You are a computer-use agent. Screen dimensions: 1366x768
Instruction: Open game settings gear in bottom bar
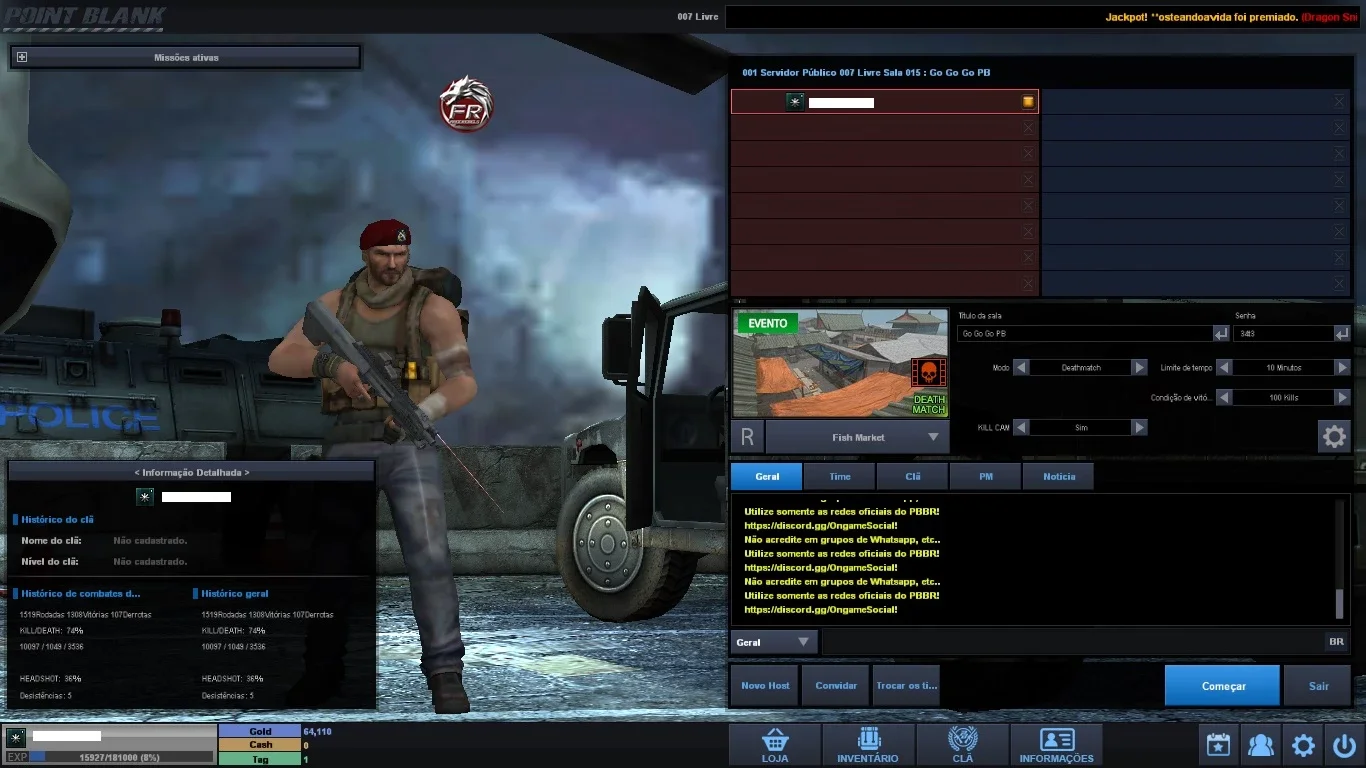1303,745
